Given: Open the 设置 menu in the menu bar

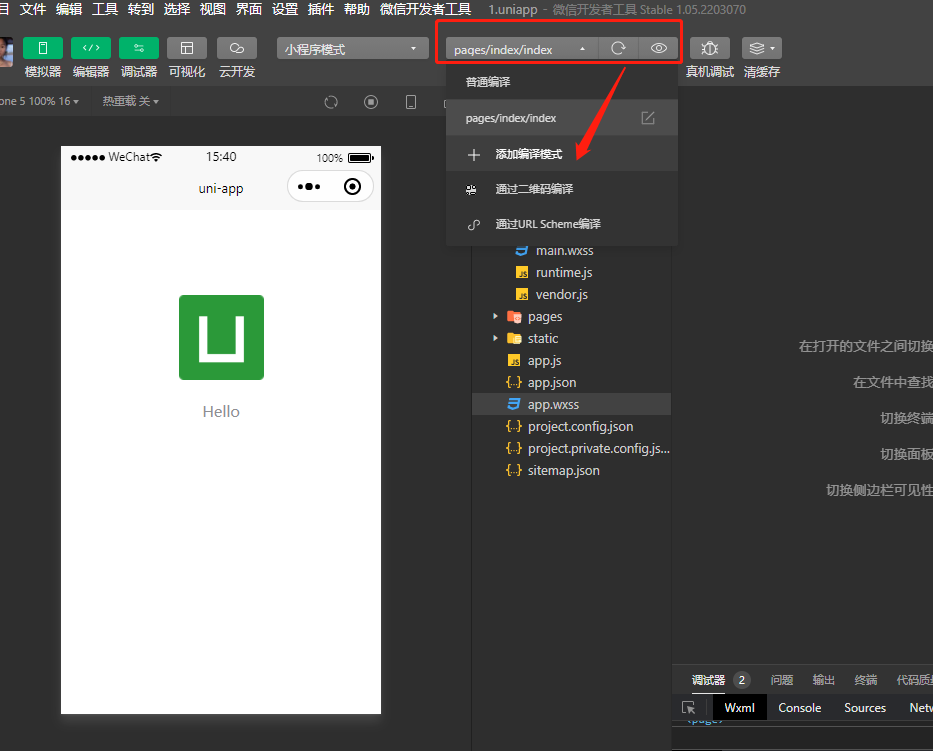Looking at the screenshot, I should pos(283,9).
